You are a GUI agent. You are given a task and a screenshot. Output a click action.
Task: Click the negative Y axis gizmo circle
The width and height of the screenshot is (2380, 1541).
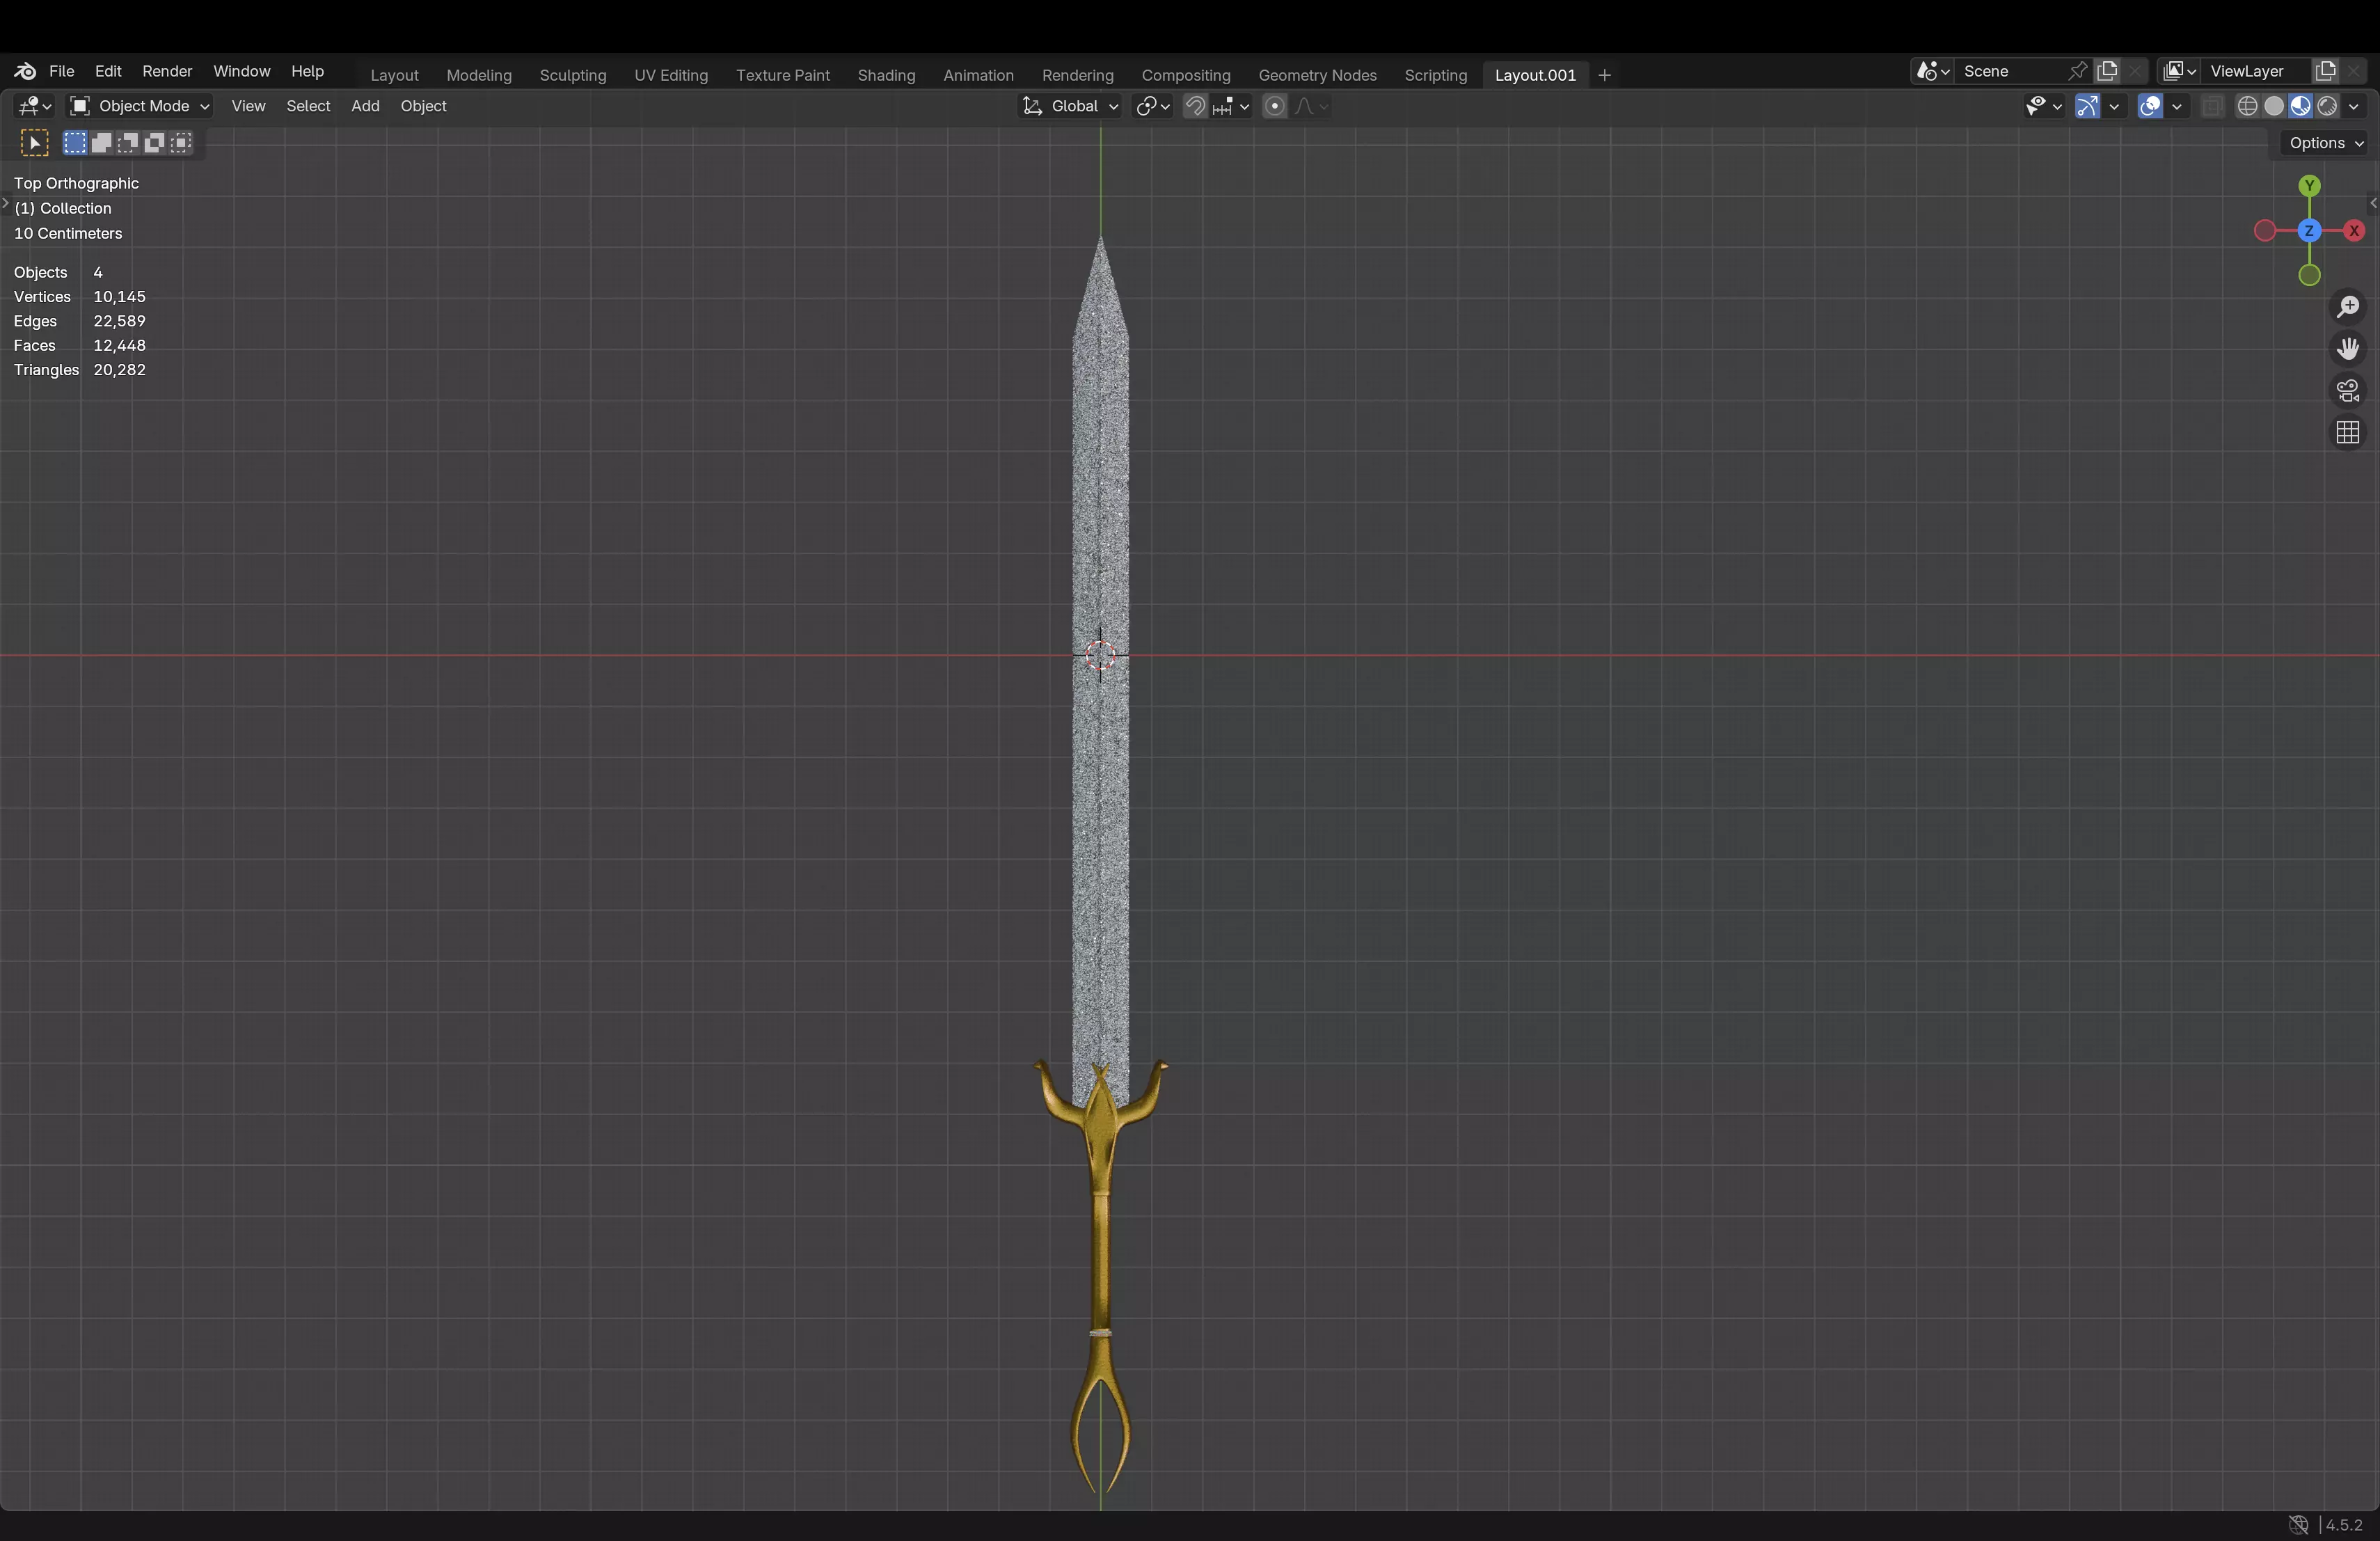2309,275
